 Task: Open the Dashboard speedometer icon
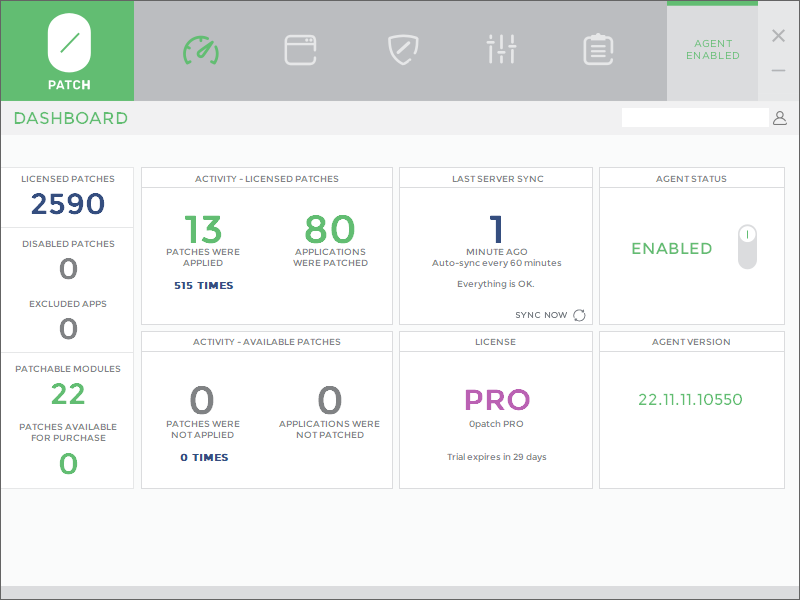click(x=201, y=50)
